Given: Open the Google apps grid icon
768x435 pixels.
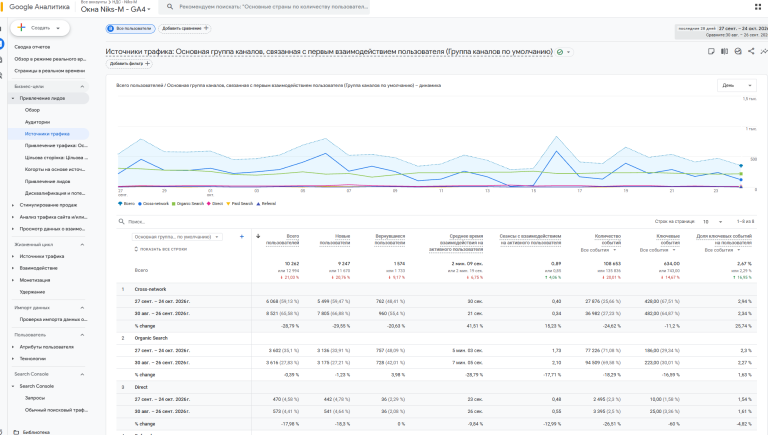Looking at the screenshot, I should click(758, 7).
